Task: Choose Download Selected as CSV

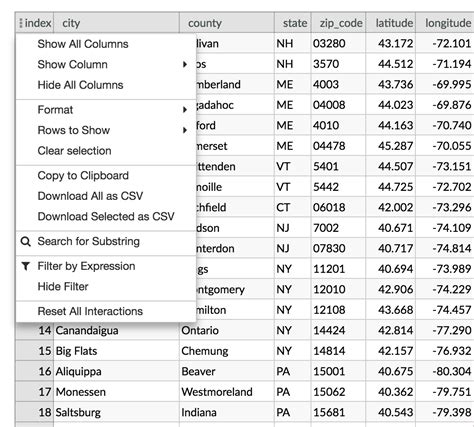Action: click(x=106, y=216)
